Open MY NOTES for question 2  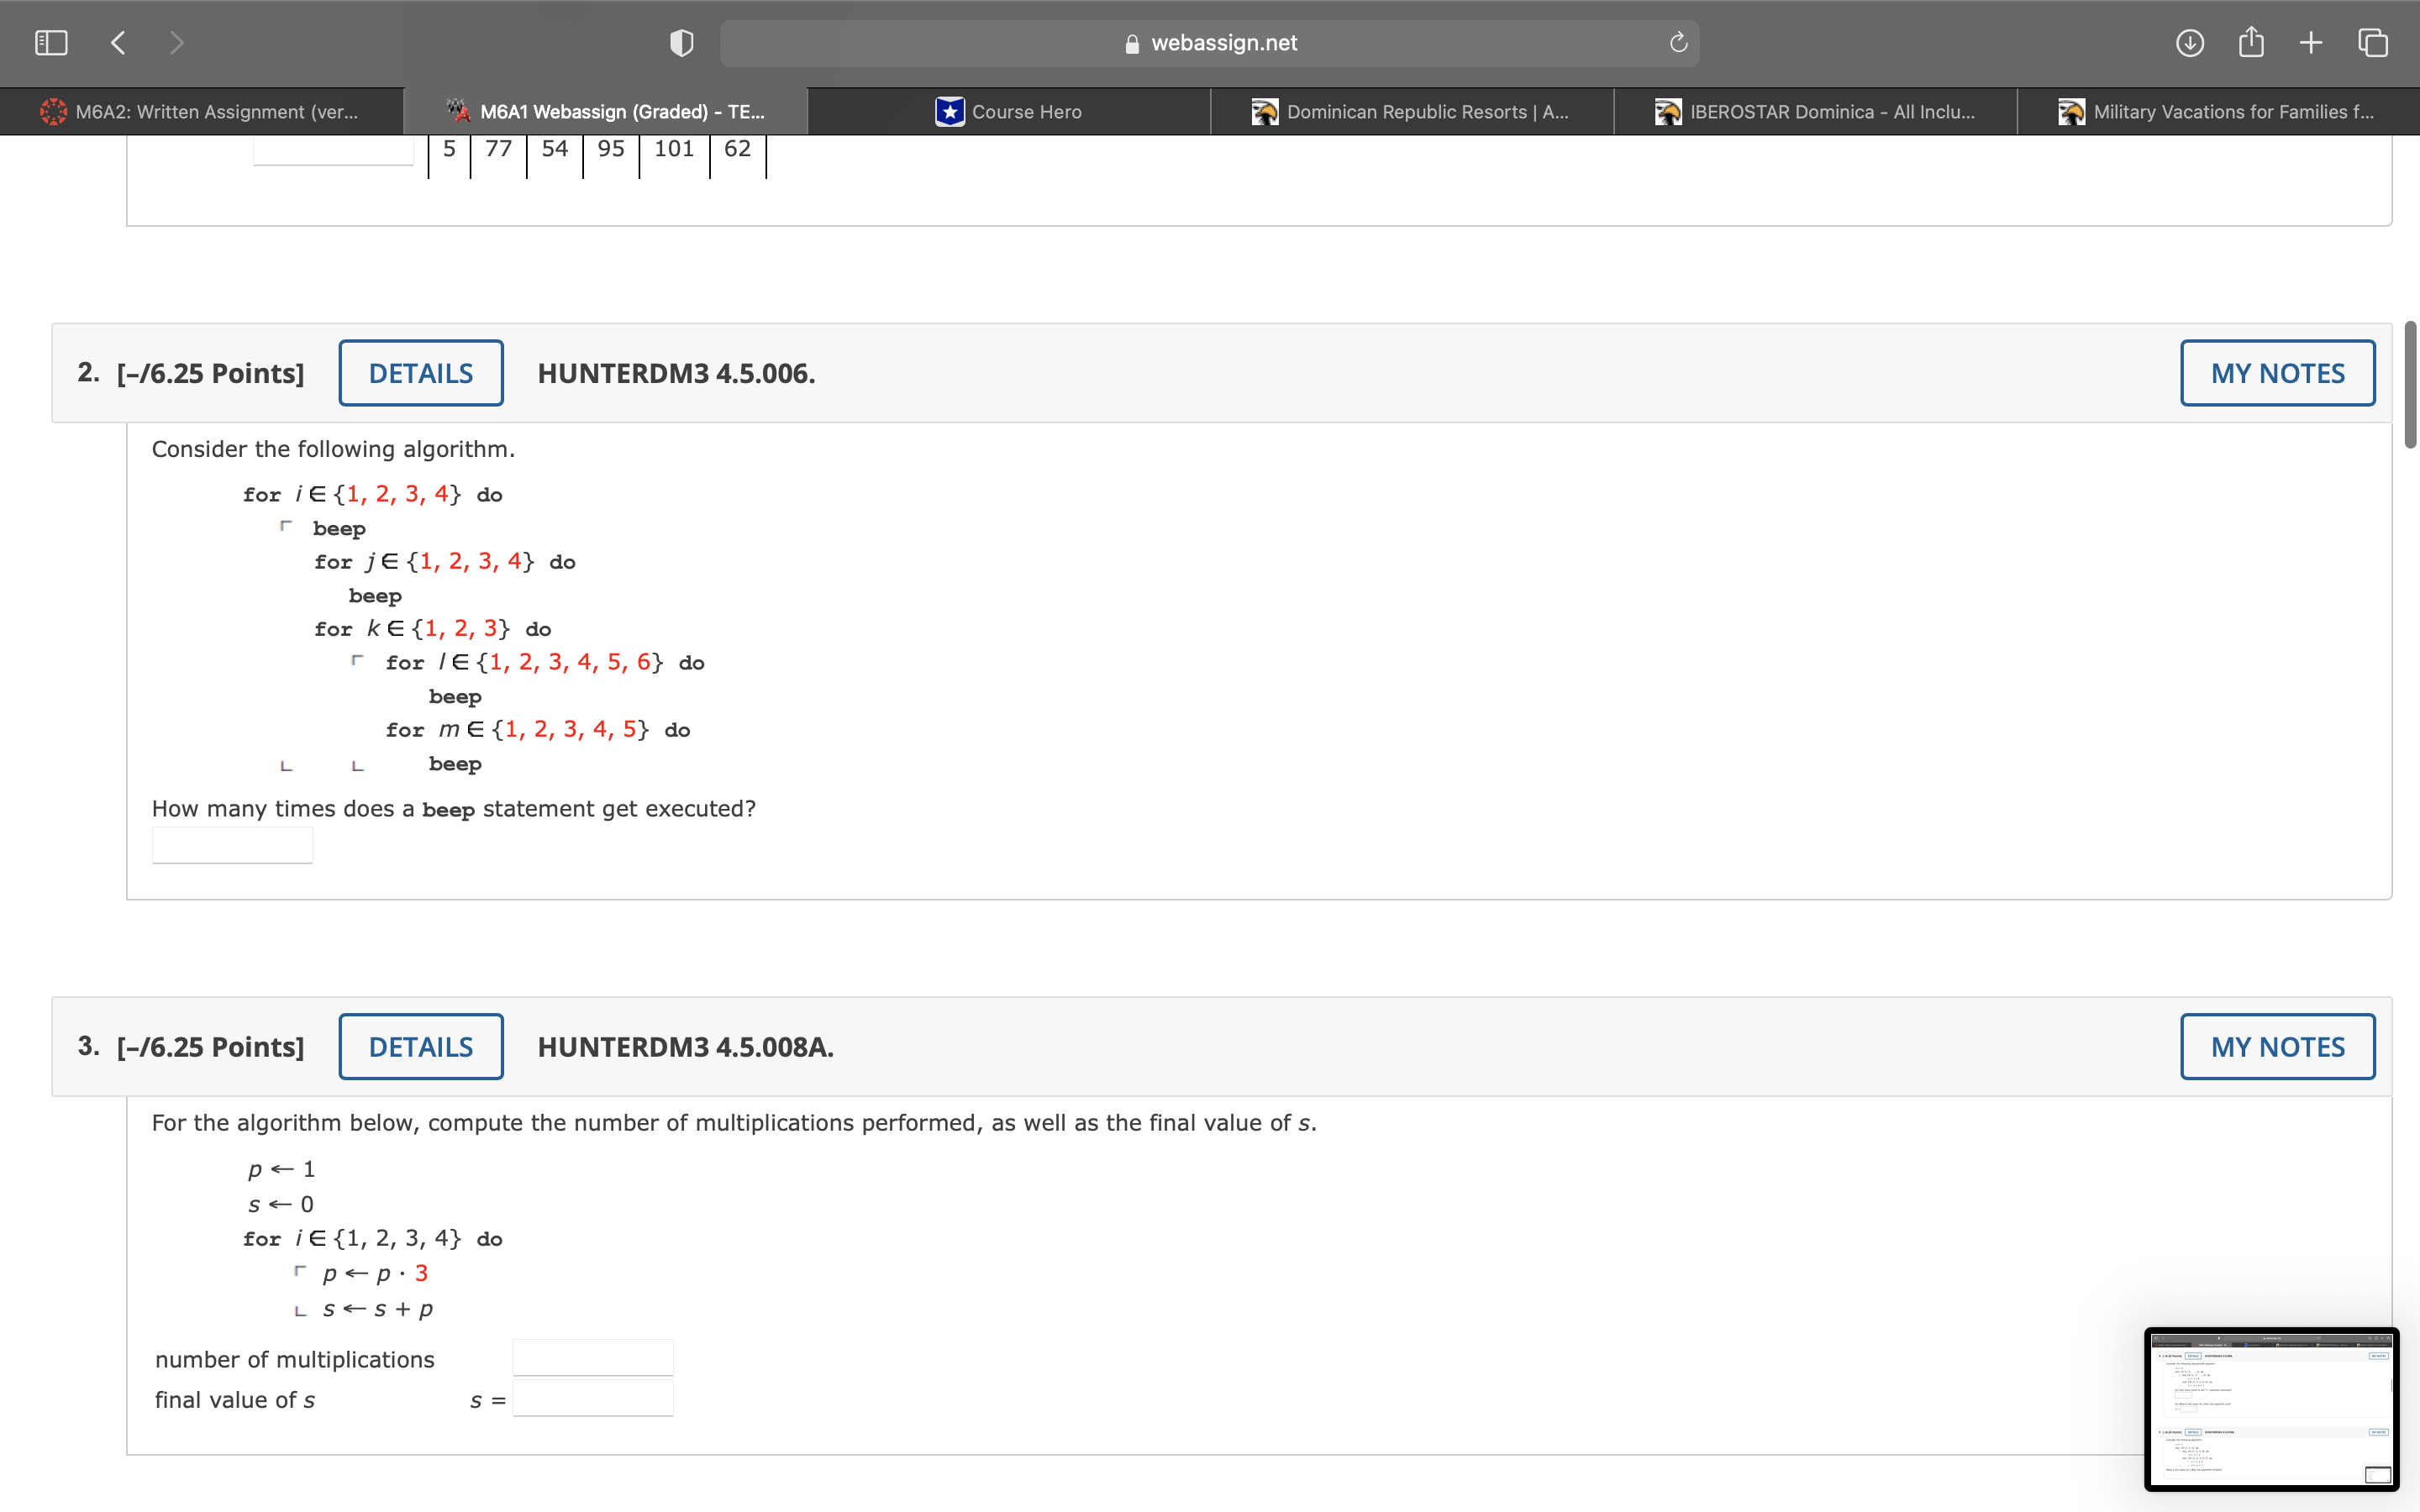pos(2277,373)
